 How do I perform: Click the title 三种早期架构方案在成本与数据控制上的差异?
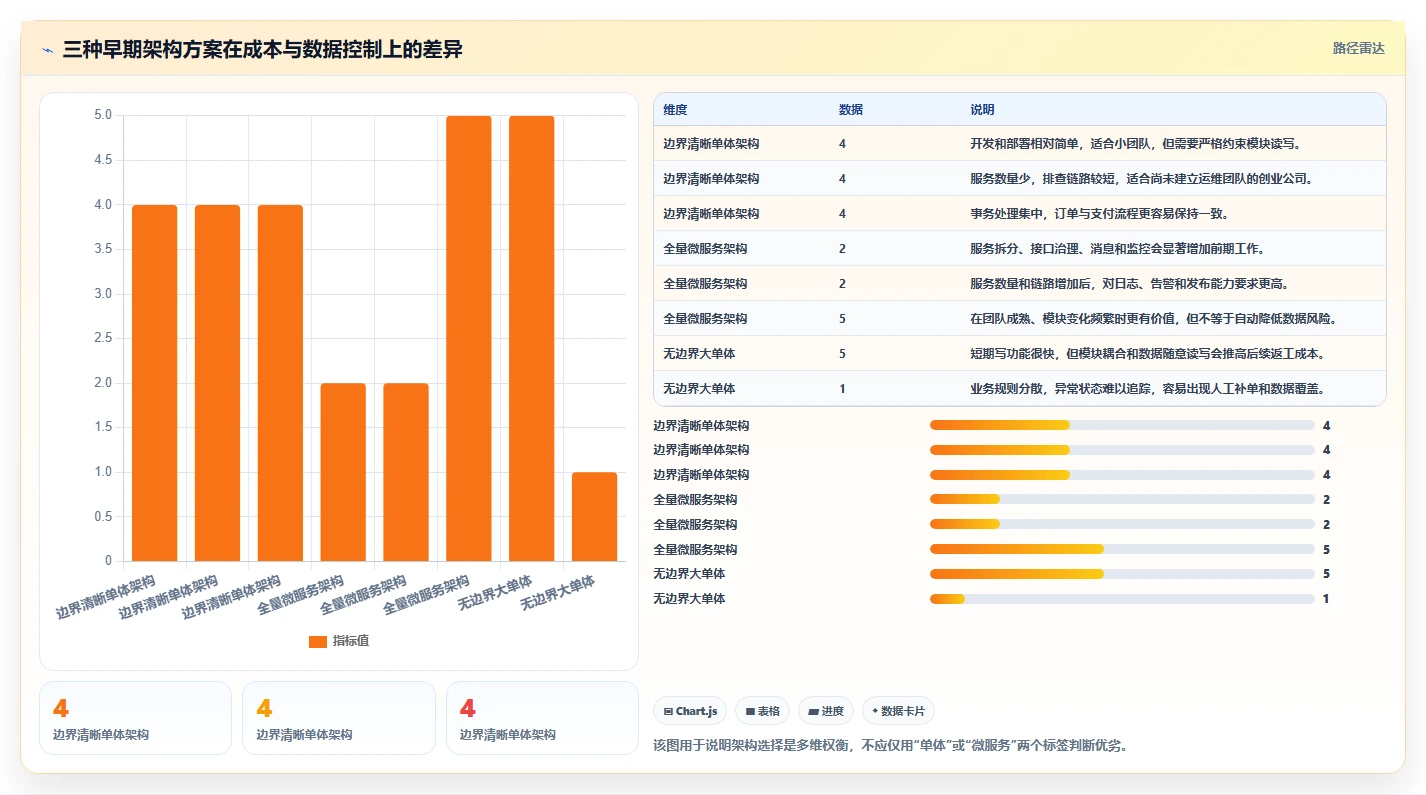[262, 49]
